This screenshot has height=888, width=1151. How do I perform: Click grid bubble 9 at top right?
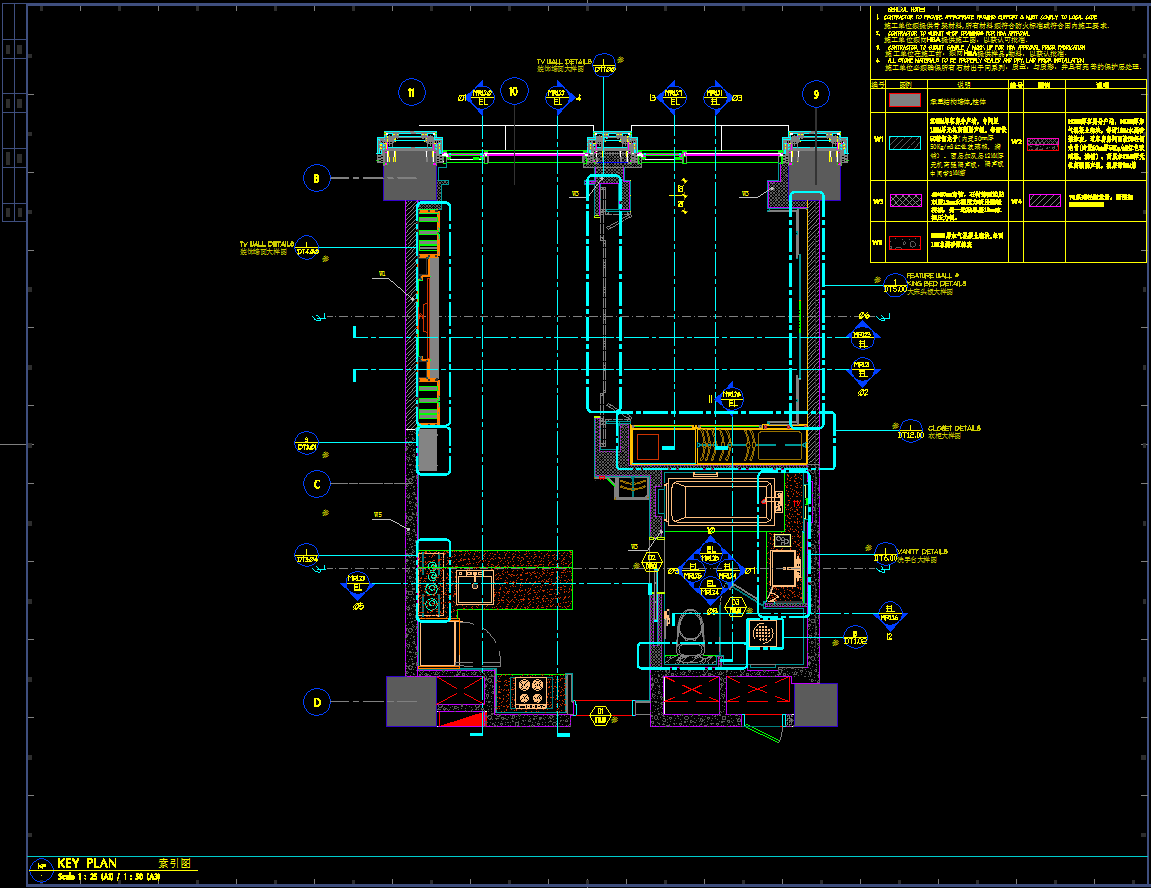(x=816, y=94)
